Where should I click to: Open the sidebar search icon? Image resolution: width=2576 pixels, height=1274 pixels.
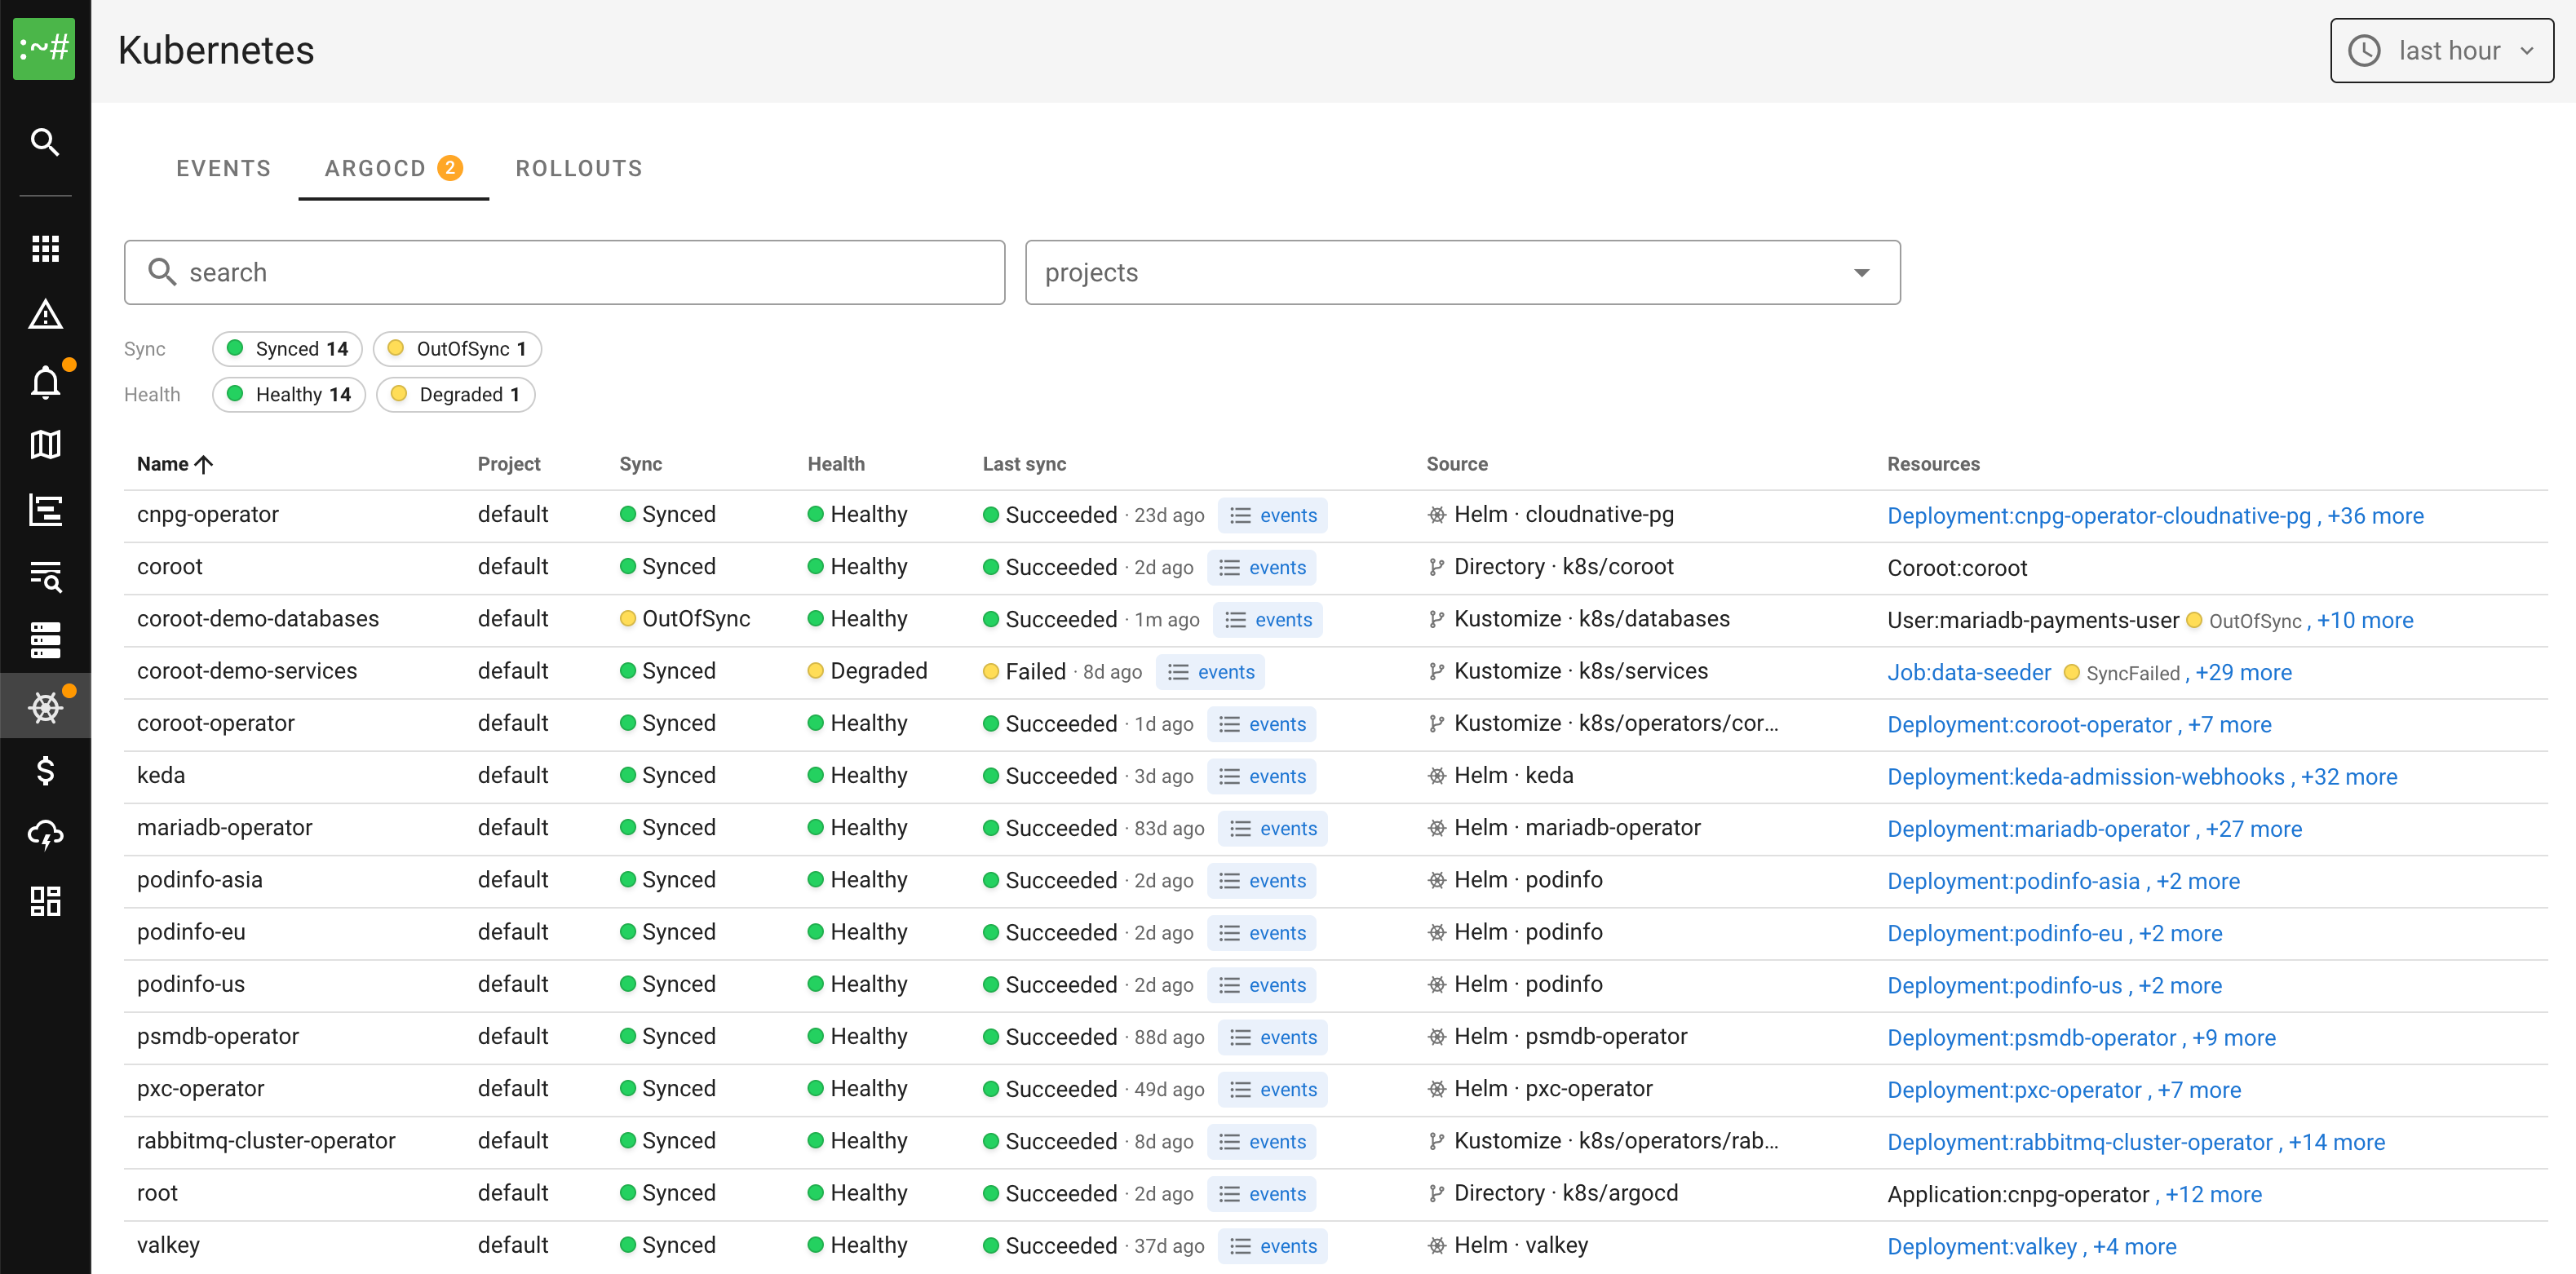click(x=45, y=142)
